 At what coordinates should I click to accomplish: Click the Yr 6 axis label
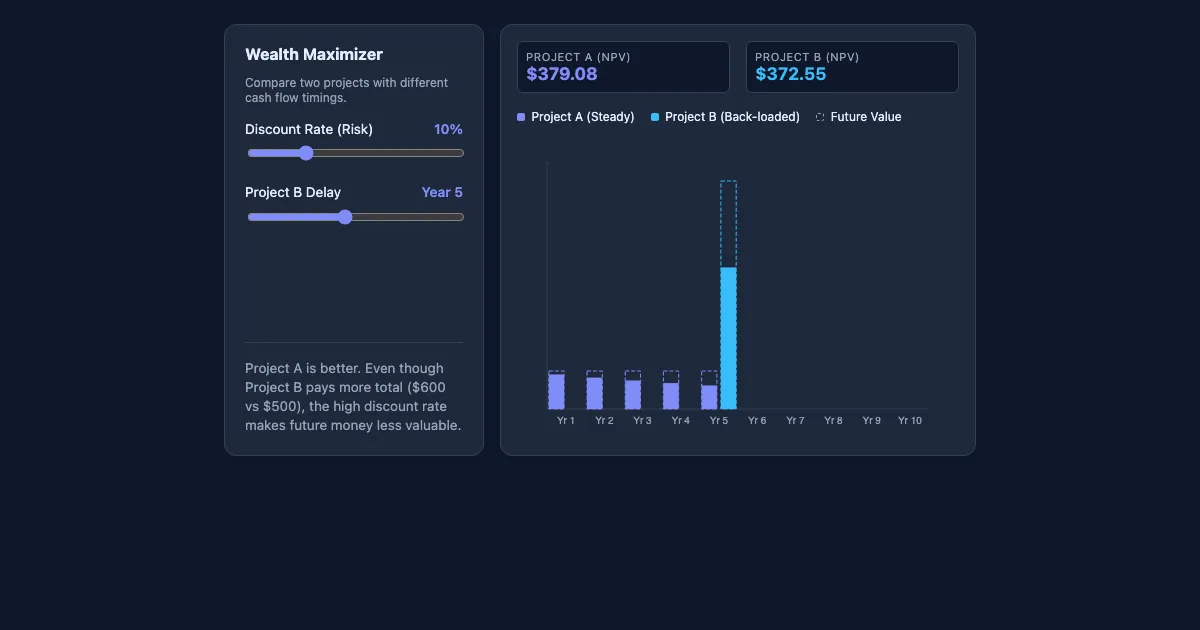[757, 421]
